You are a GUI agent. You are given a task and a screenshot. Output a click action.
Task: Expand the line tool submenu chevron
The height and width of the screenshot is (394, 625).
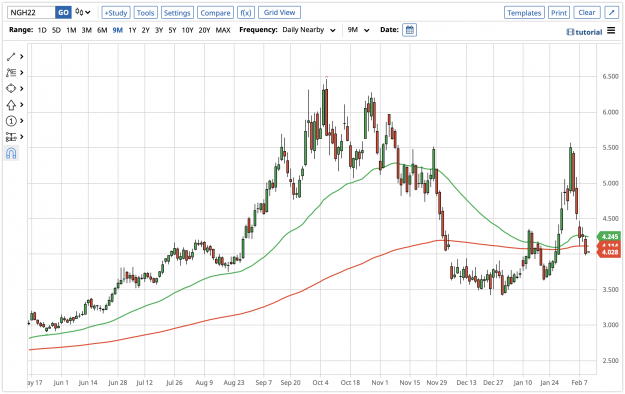click(x=22, y=57)
